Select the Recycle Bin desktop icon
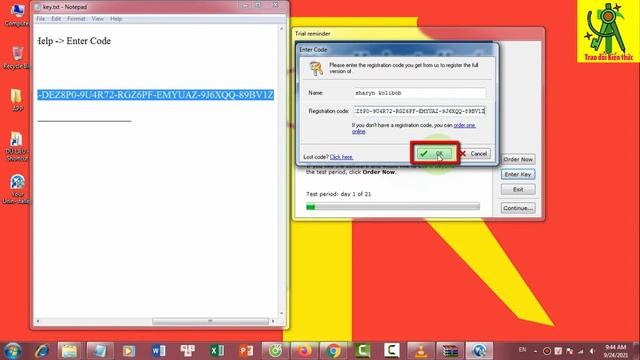640x360 pixels. 17,58
